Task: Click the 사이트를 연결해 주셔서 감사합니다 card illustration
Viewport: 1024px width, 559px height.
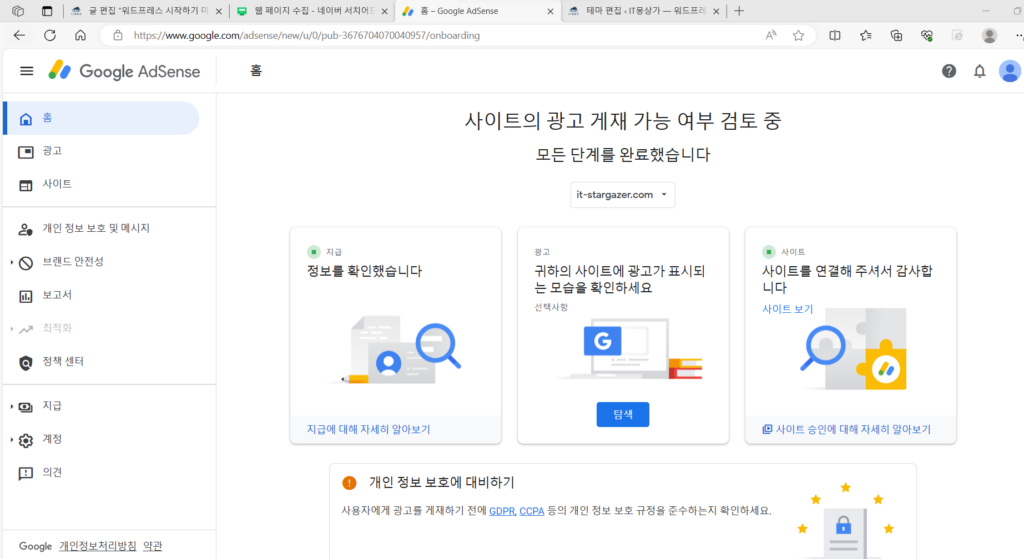Action: [x=854, y=349]
